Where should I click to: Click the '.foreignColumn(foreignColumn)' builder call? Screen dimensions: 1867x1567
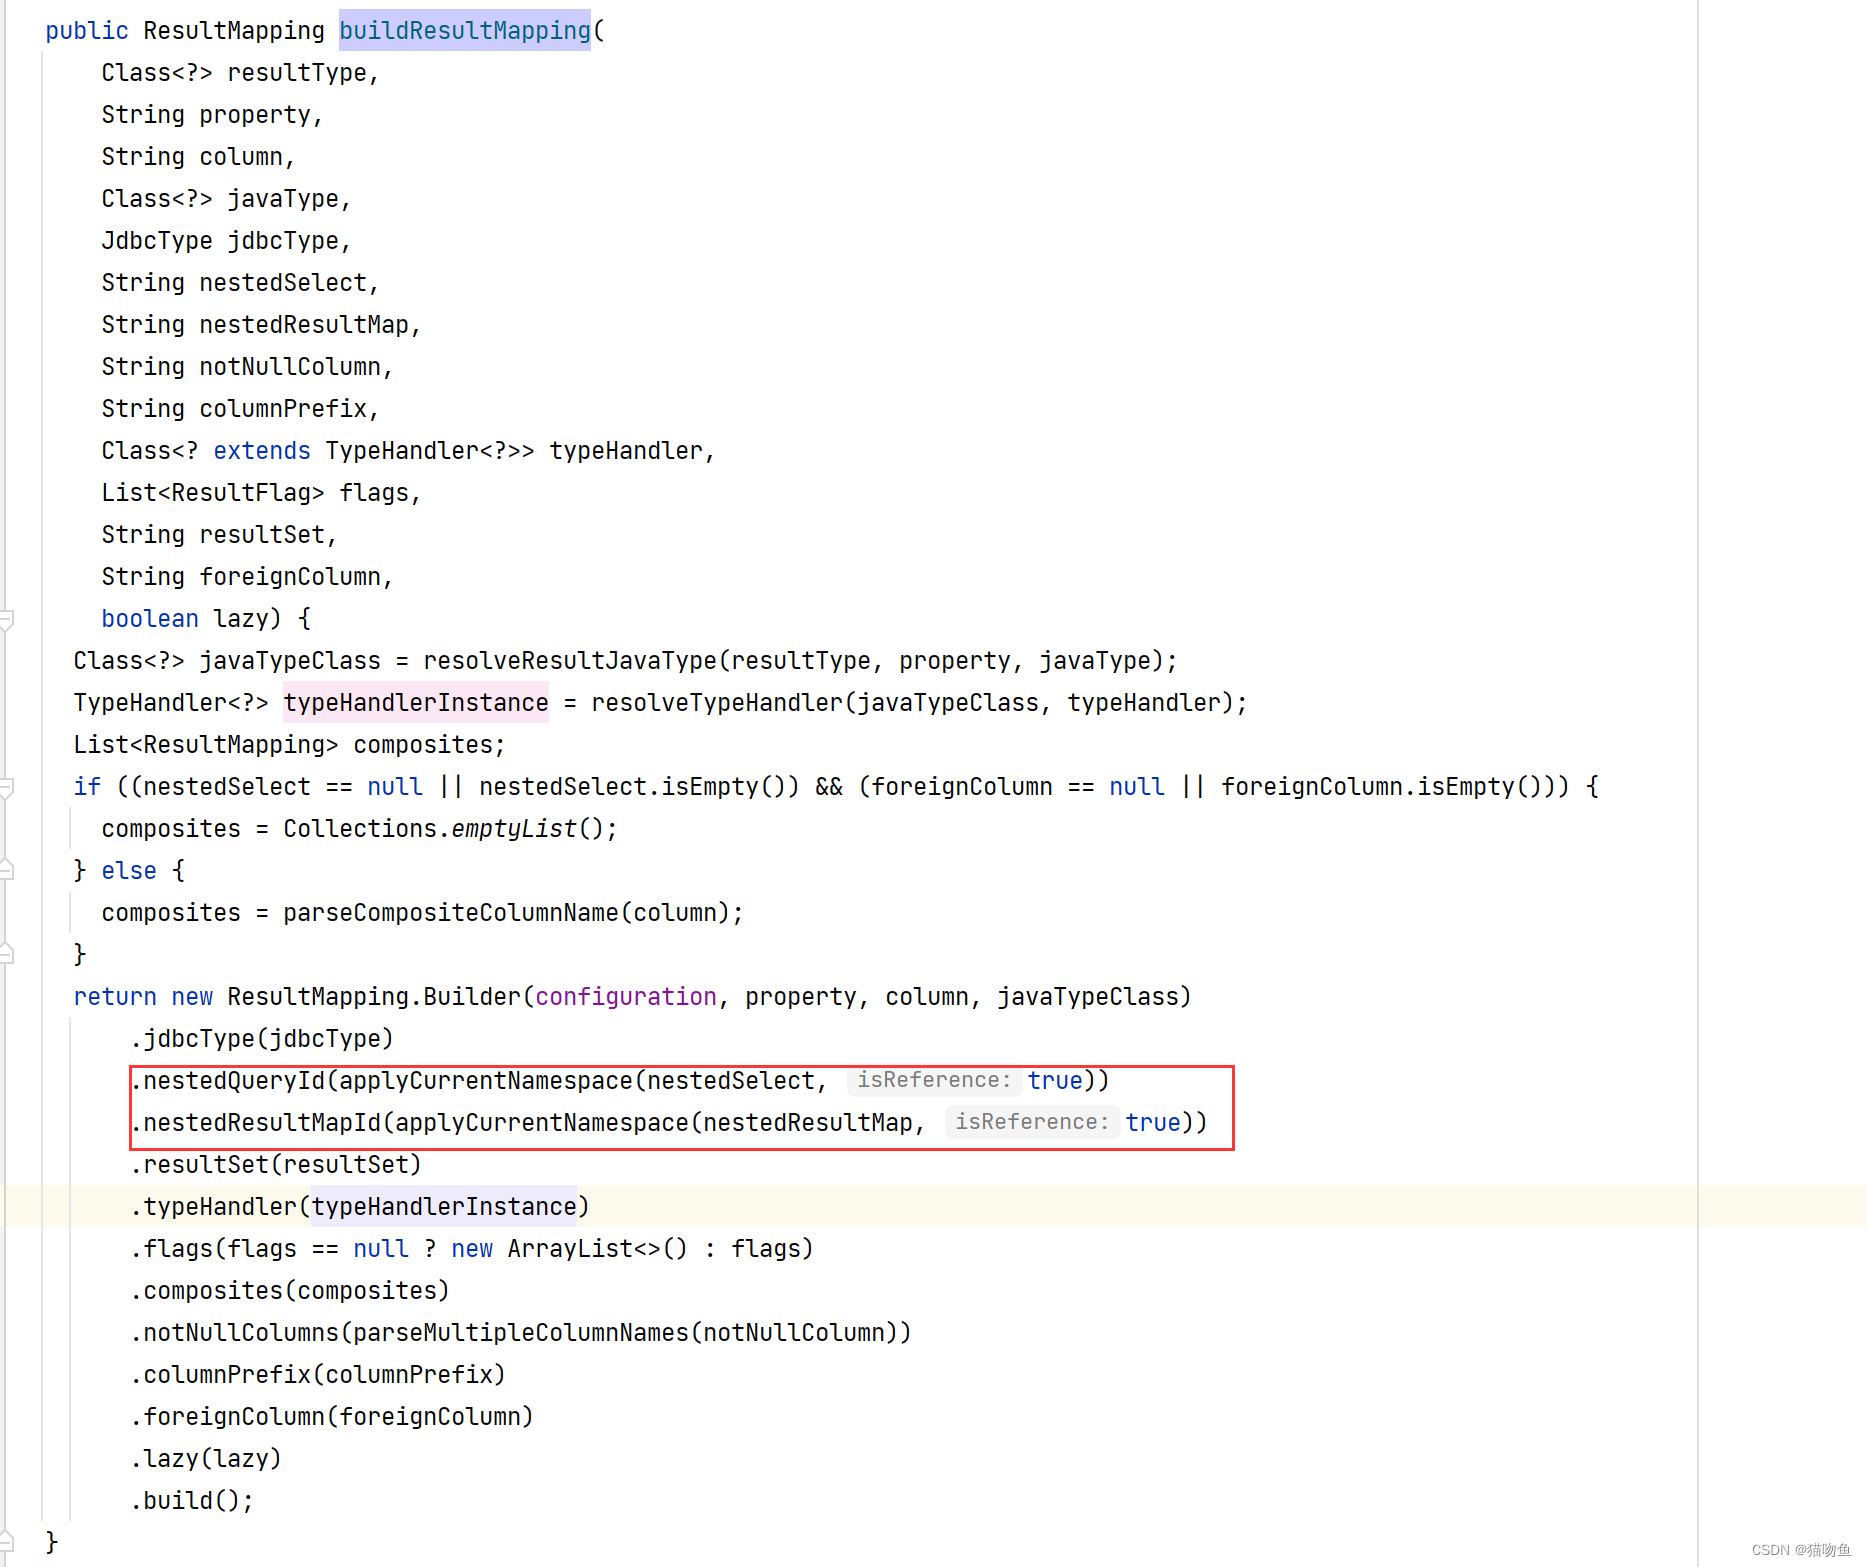tap(332, 1417)
